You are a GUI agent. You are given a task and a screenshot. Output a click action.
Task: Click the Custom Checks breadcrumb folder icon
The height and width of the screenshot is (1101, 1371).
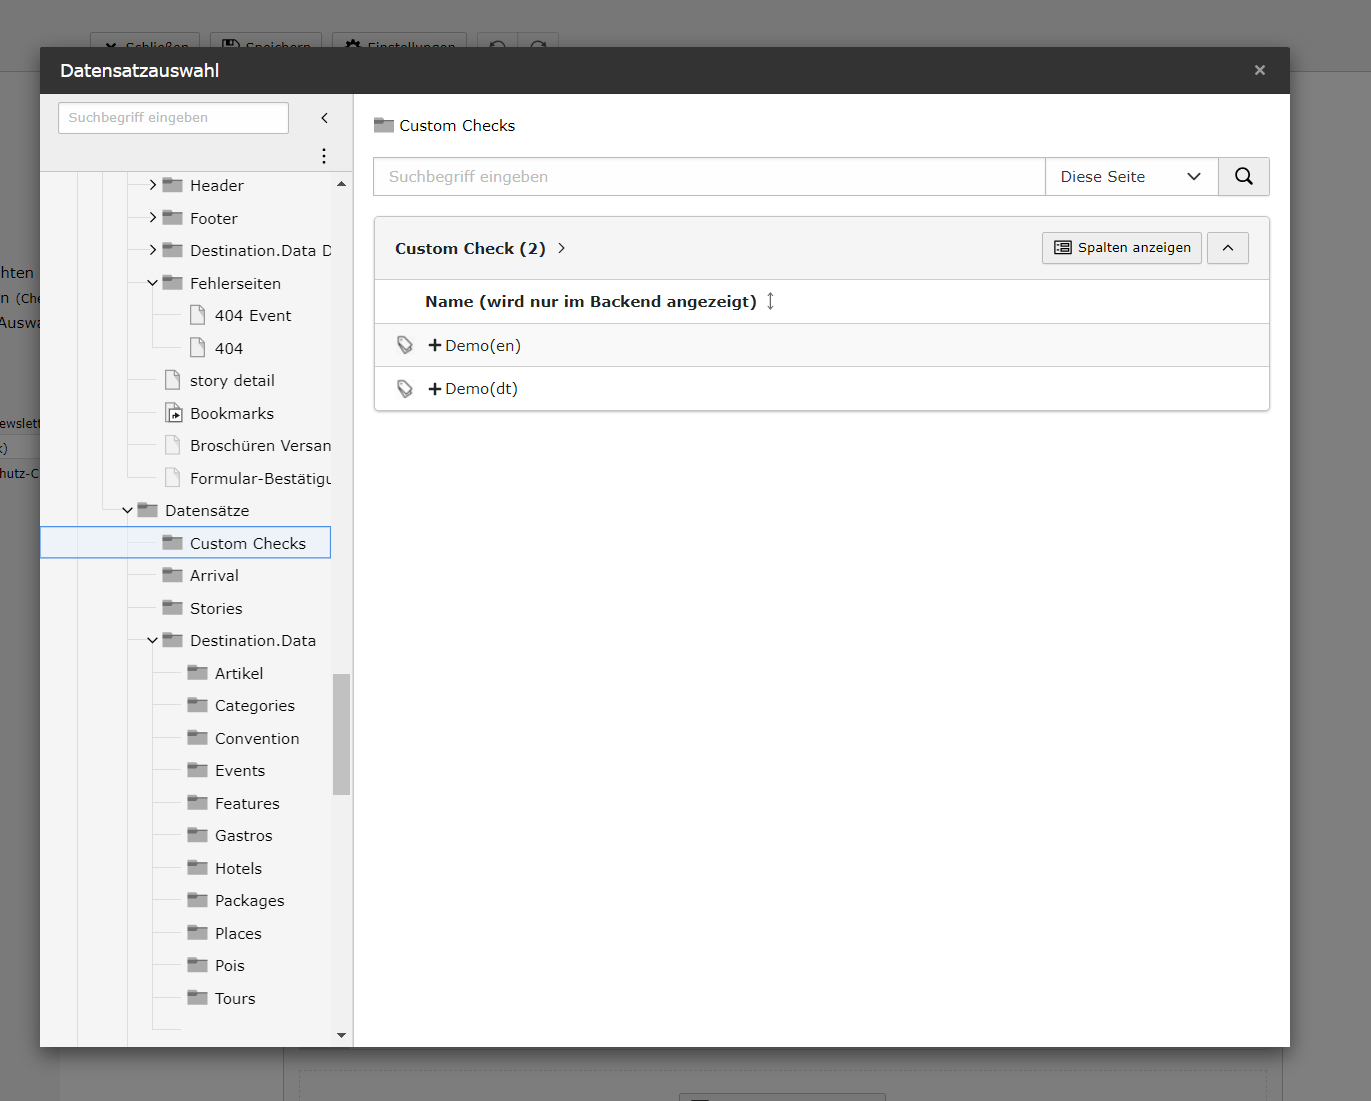[x=384, y=125]
